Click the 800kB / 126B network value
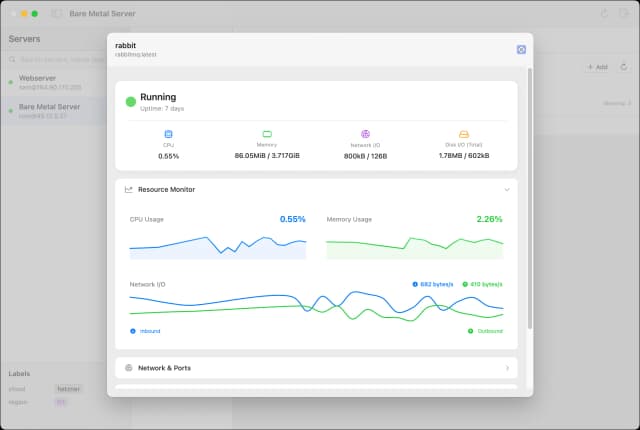 pos(365,156)
